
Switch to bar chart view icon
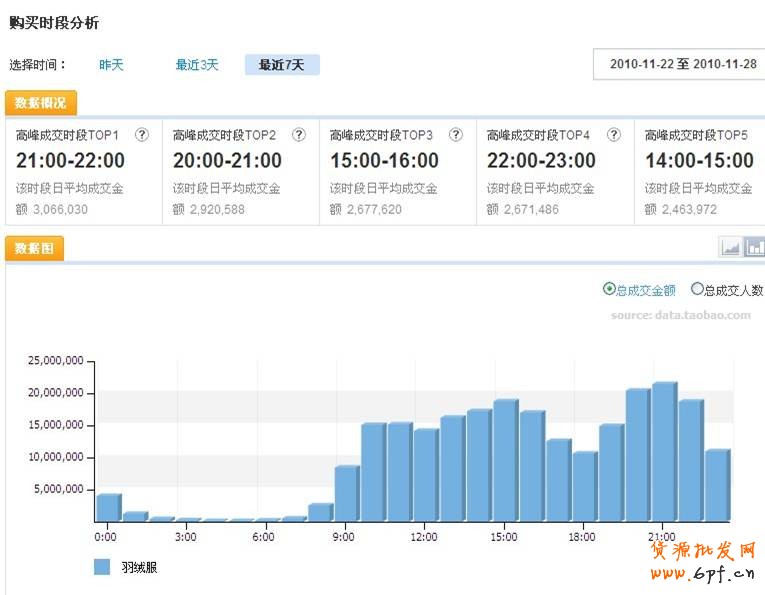[755, 247]
